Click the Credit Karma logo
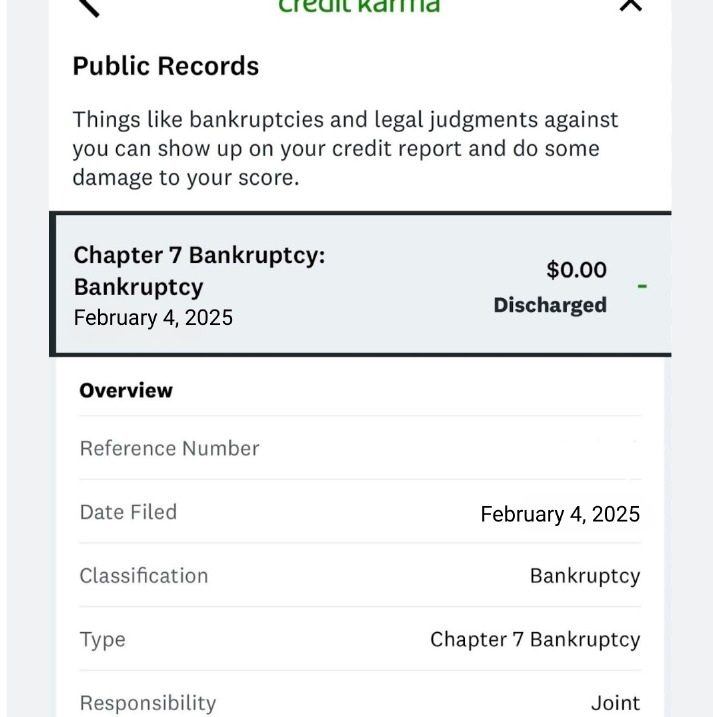Viewport: 713px width, 717px height. point(359,6)
